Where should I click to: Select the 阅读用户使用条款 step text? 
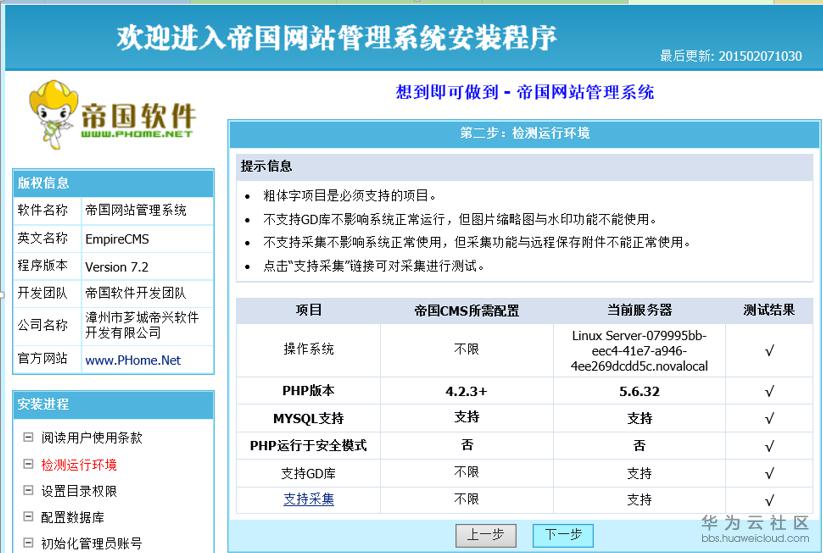[x=92, y=438]
